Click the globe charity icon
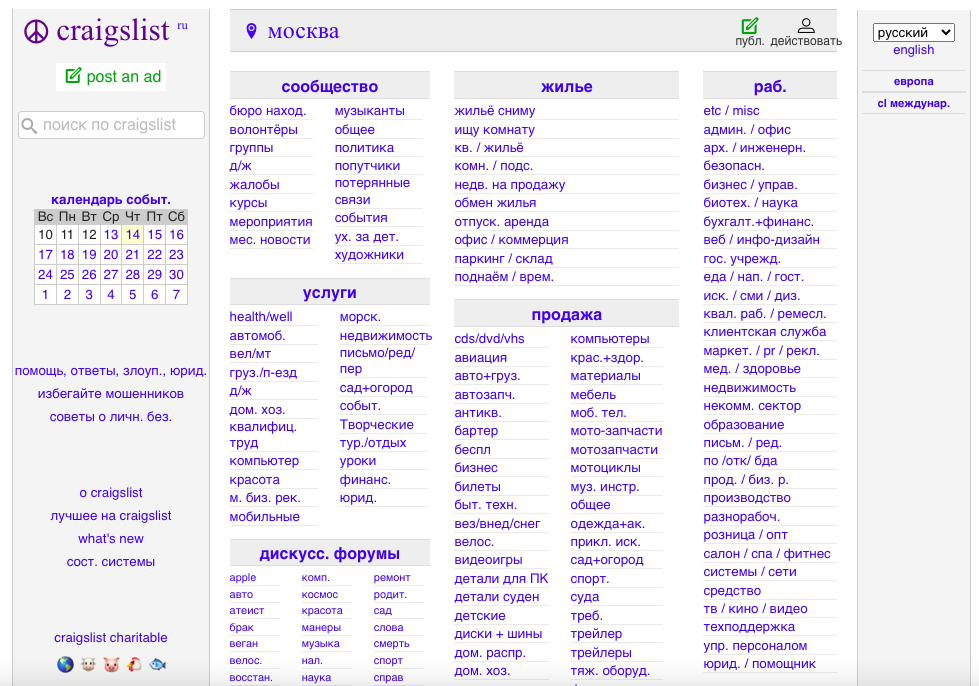This screenshot has width=979, height=686. [x=65, y=665]
